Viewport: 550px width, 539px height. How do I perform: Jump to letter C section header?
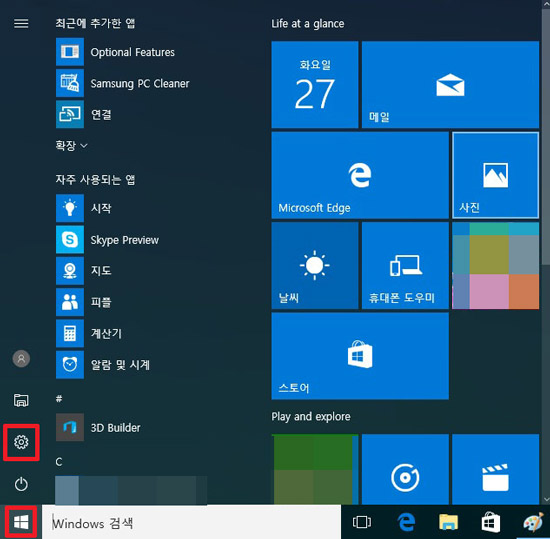[59, 462]
